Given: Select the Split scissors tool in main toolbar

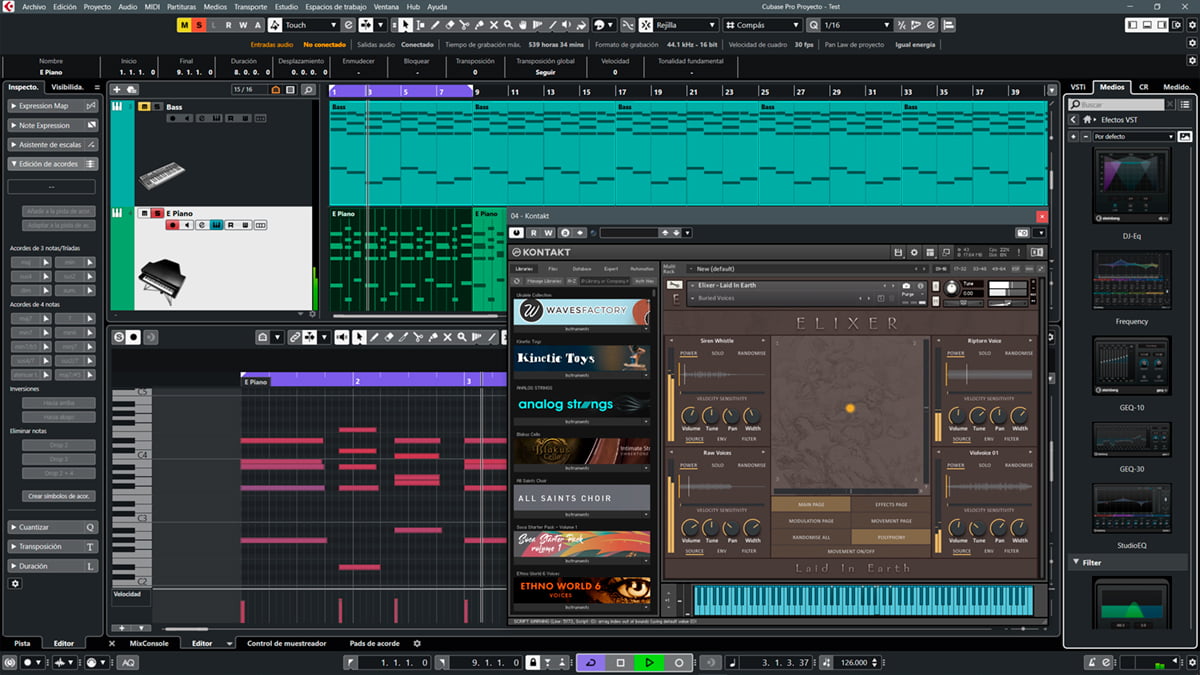Looking at the screenshot, I should (x=464, y=24).
